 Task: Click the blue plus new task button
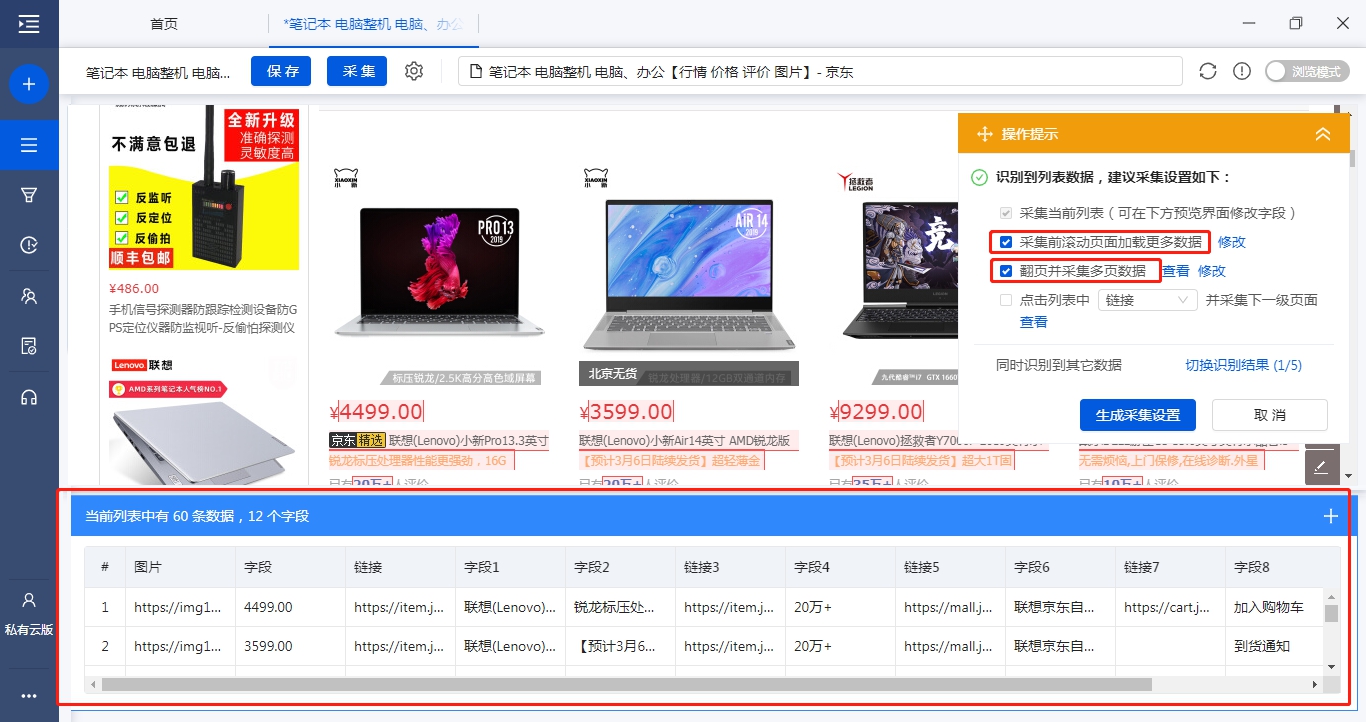tap(29, 84)
